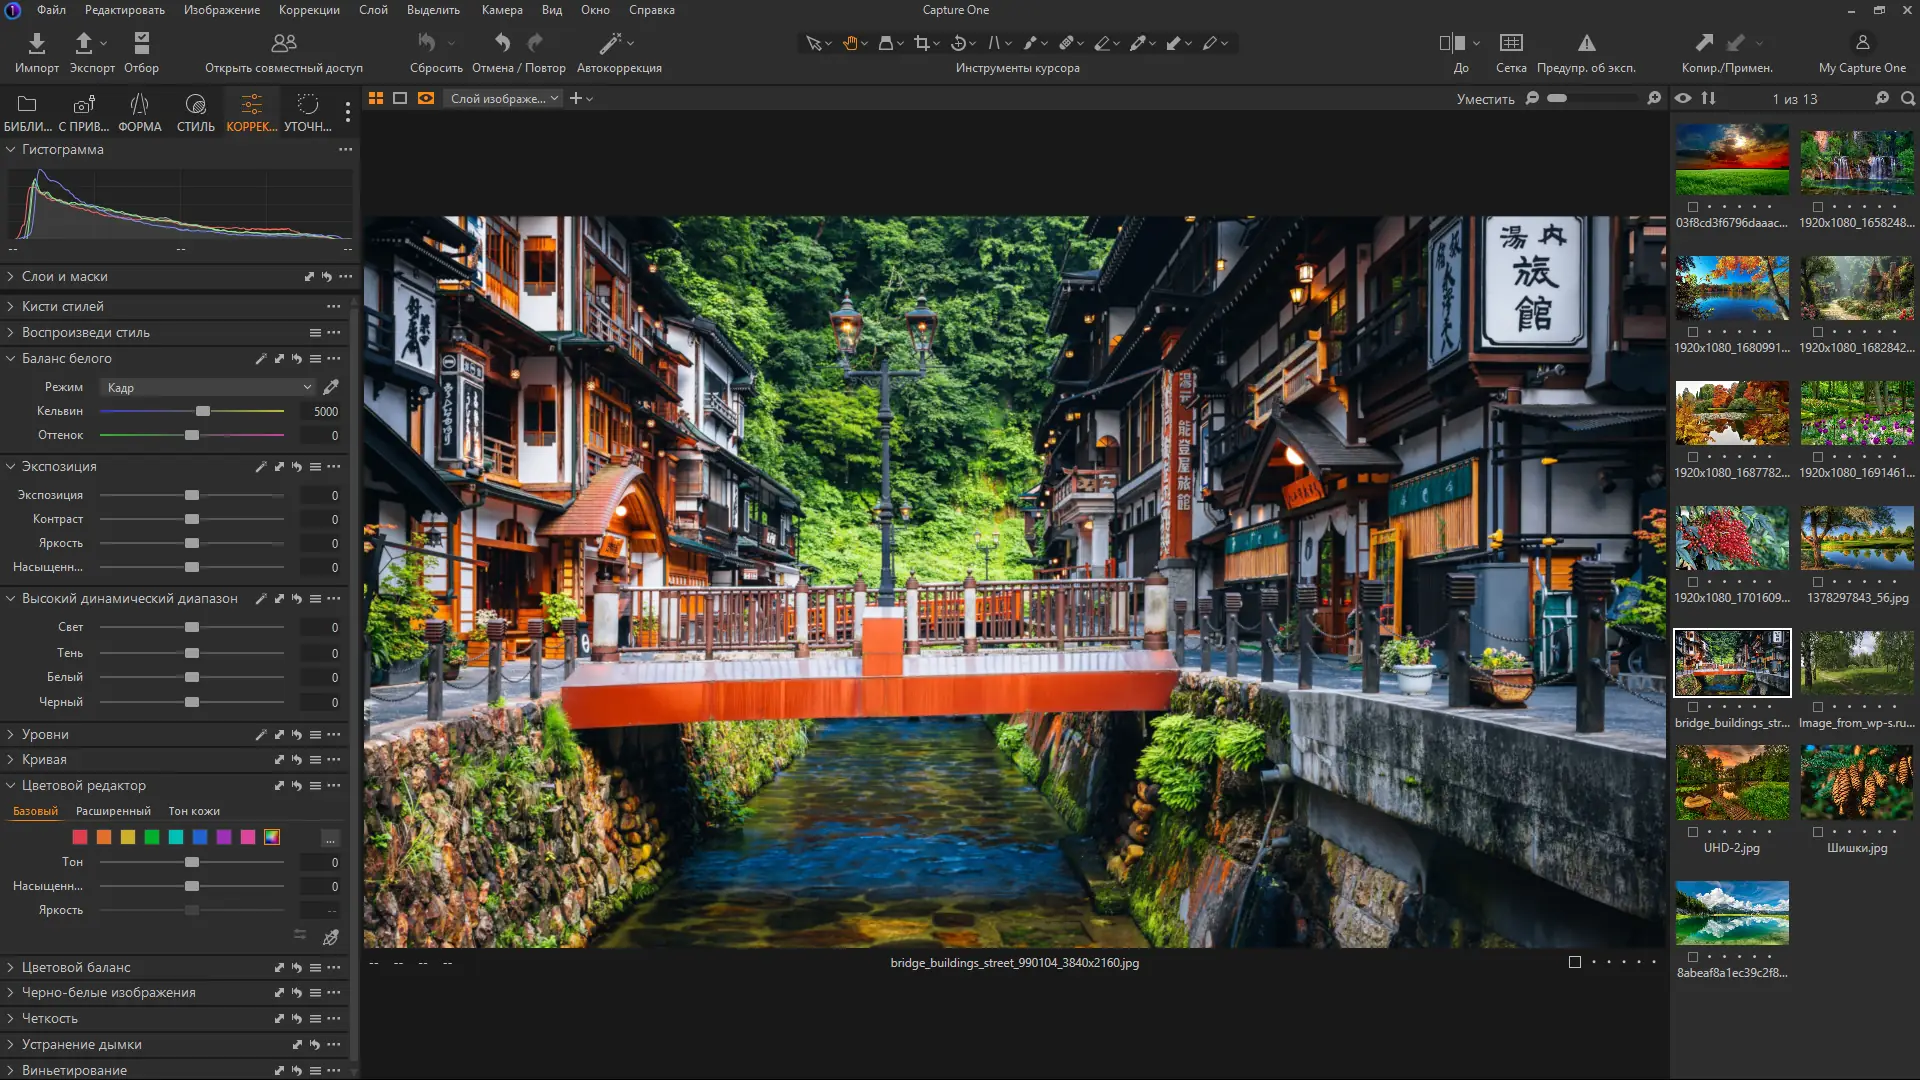Screen dimensions: 1920x1080
Task: Pick white balance with the eyedropper icon
Action: tap(331, 387)
